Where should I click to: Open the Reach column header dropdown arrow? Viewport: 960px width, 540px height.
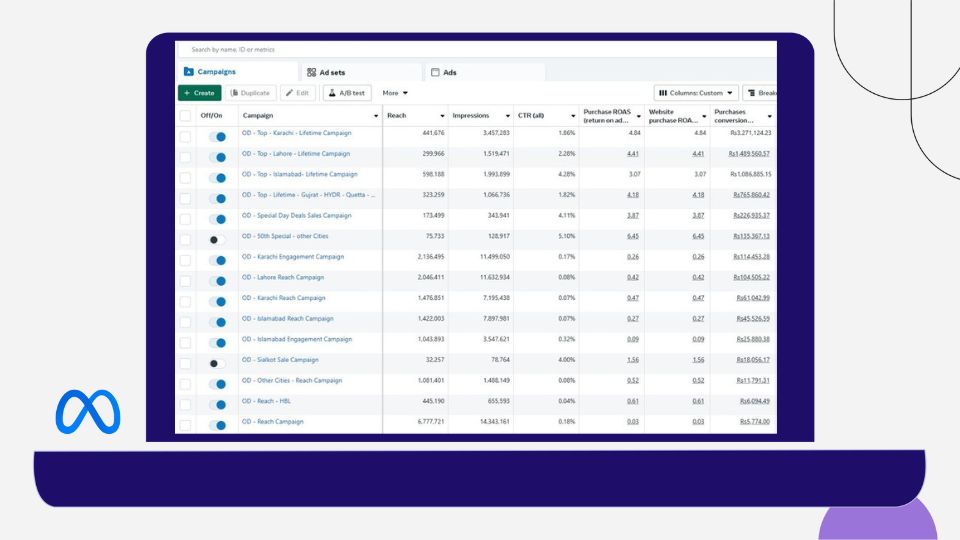(x=441, y=116)
